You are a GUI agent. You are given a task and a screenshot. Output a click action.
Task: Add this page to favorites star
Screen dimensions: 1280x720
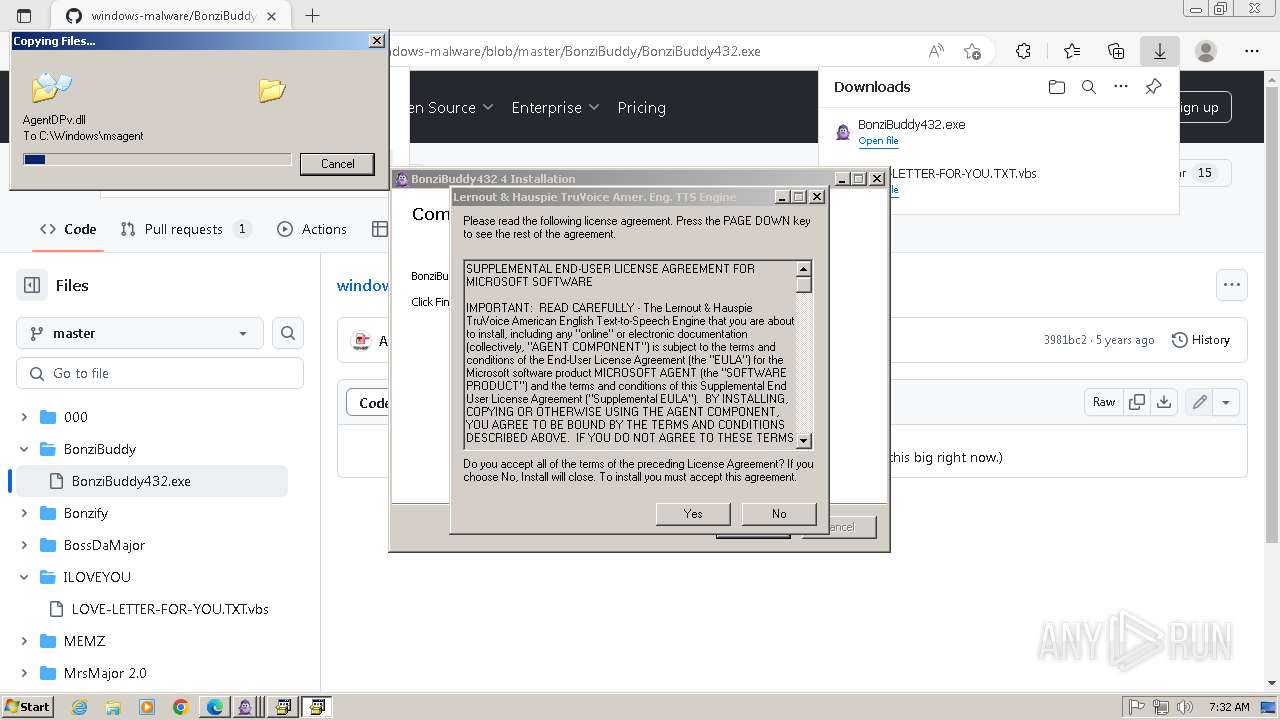(x=972, y=51)
